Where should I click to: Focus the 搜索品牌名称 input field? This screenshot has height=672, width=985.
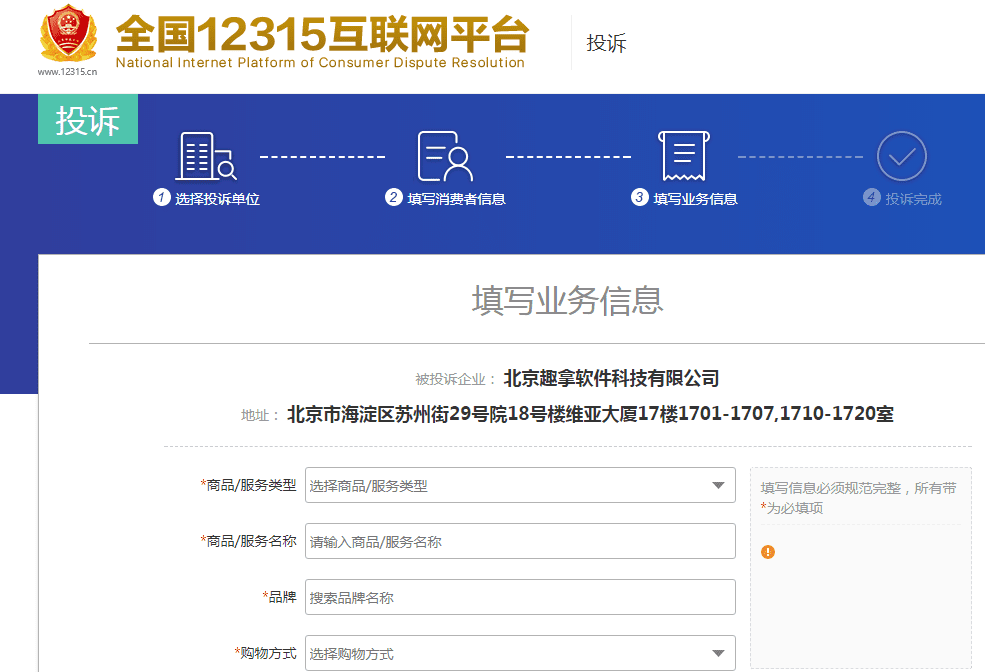(x=520, y=598)
